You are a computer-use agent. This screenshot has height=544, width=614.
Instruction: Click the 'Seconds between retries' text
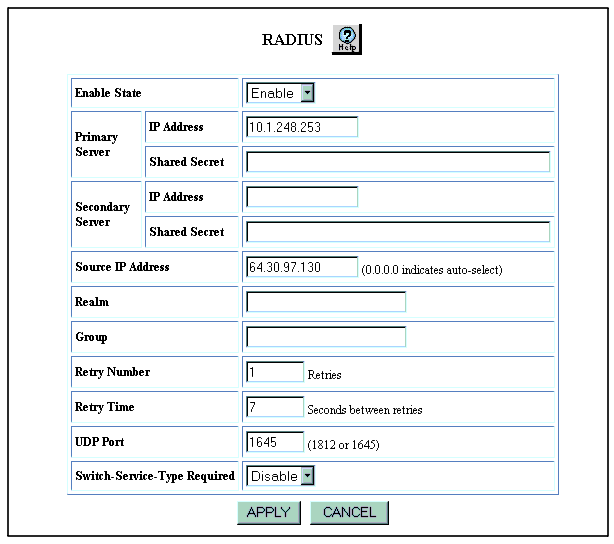(365, 410)
